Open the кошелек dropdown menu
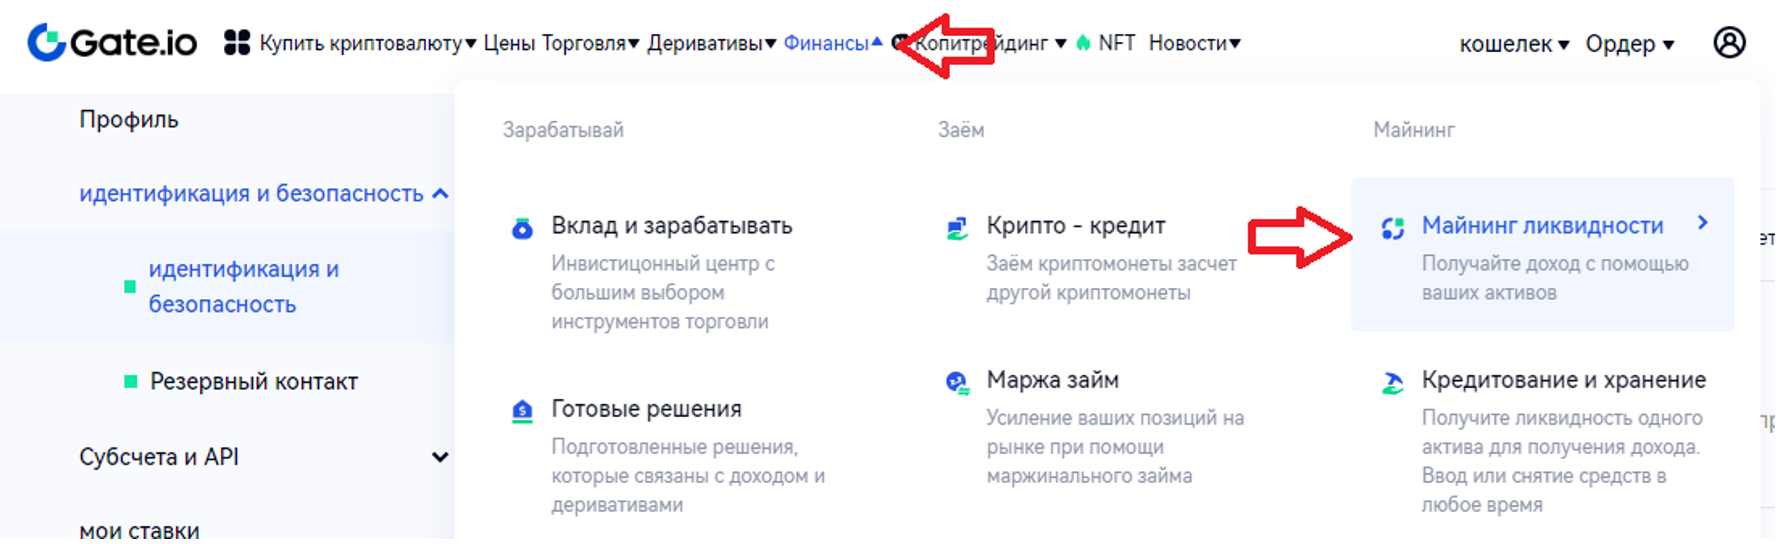This screenshot has height=544, width=1782. coord(1514,44)
